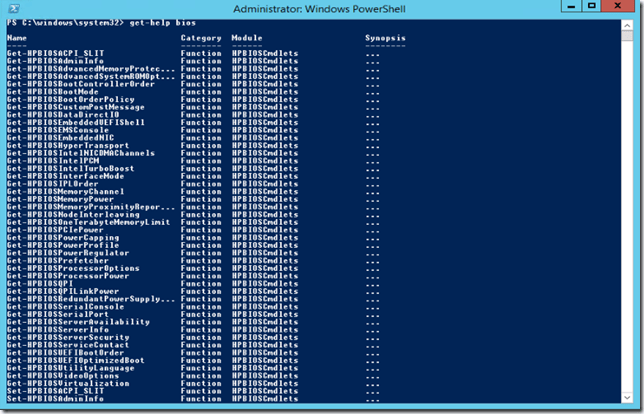The height and width of the screenshot is (414, 644).
Task: Click the Name column header
Action: [x=17, y=38]
